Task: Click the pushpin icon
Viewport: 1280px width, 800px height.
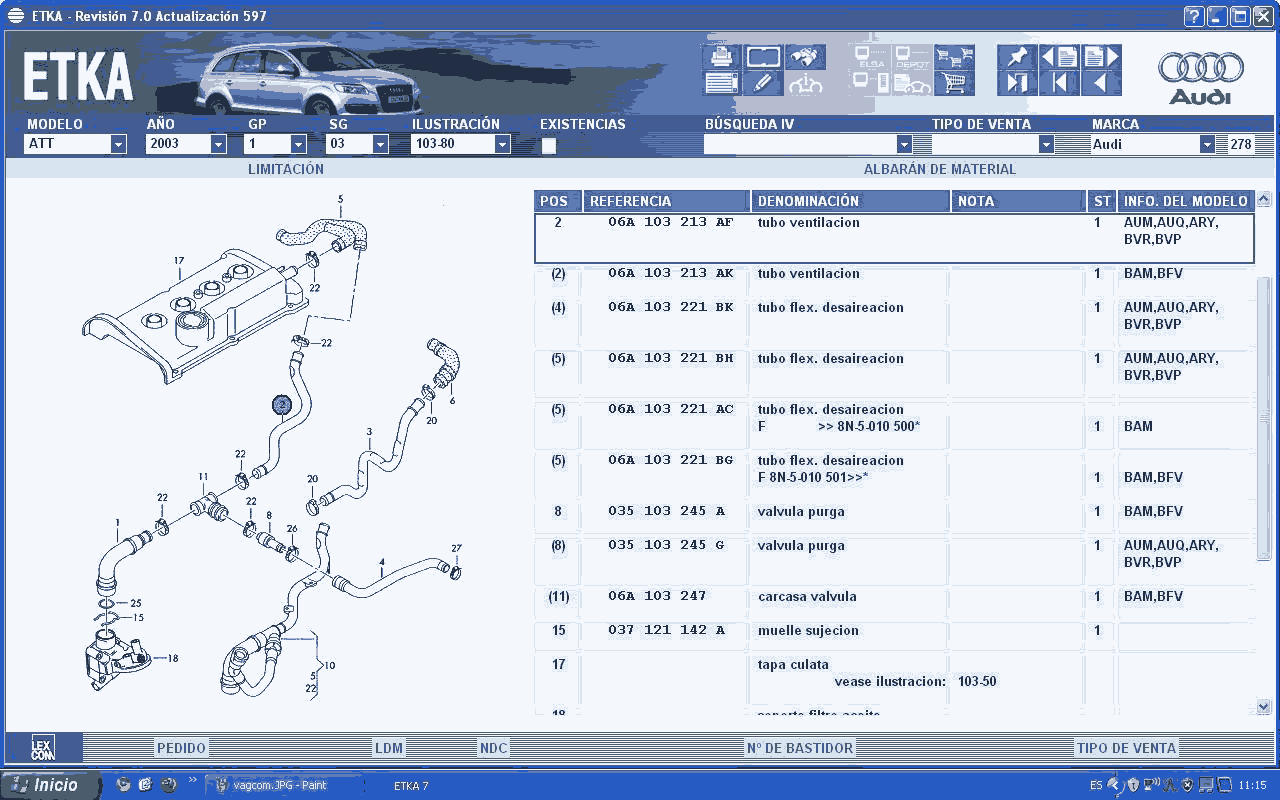Action: [1017, 57]
